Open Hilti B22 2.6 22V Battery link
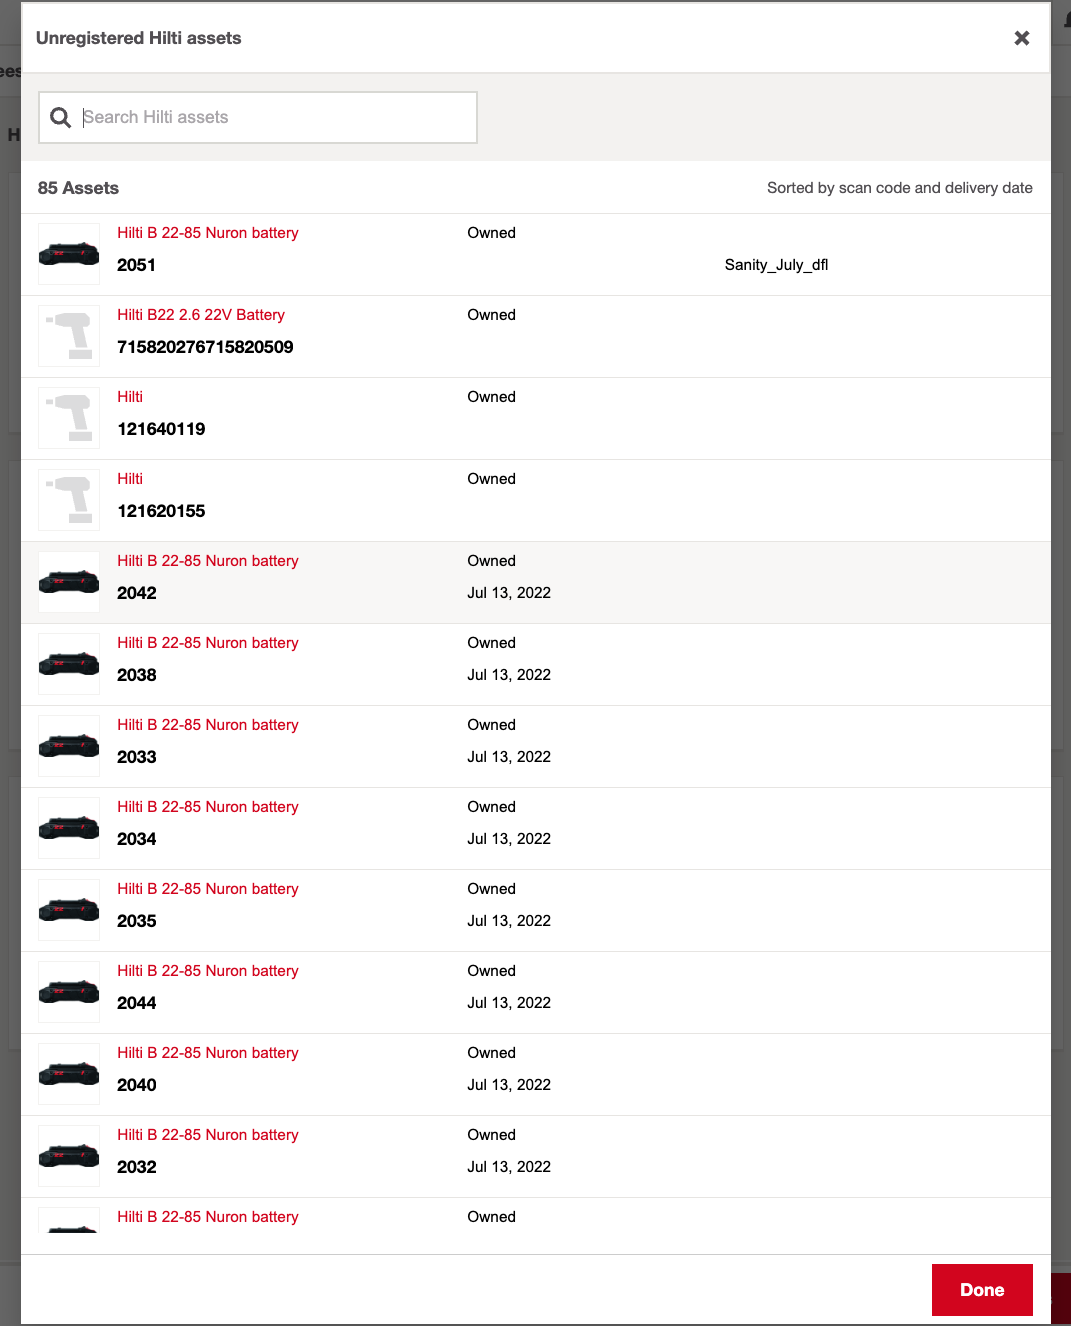 [x=201, y=315]
